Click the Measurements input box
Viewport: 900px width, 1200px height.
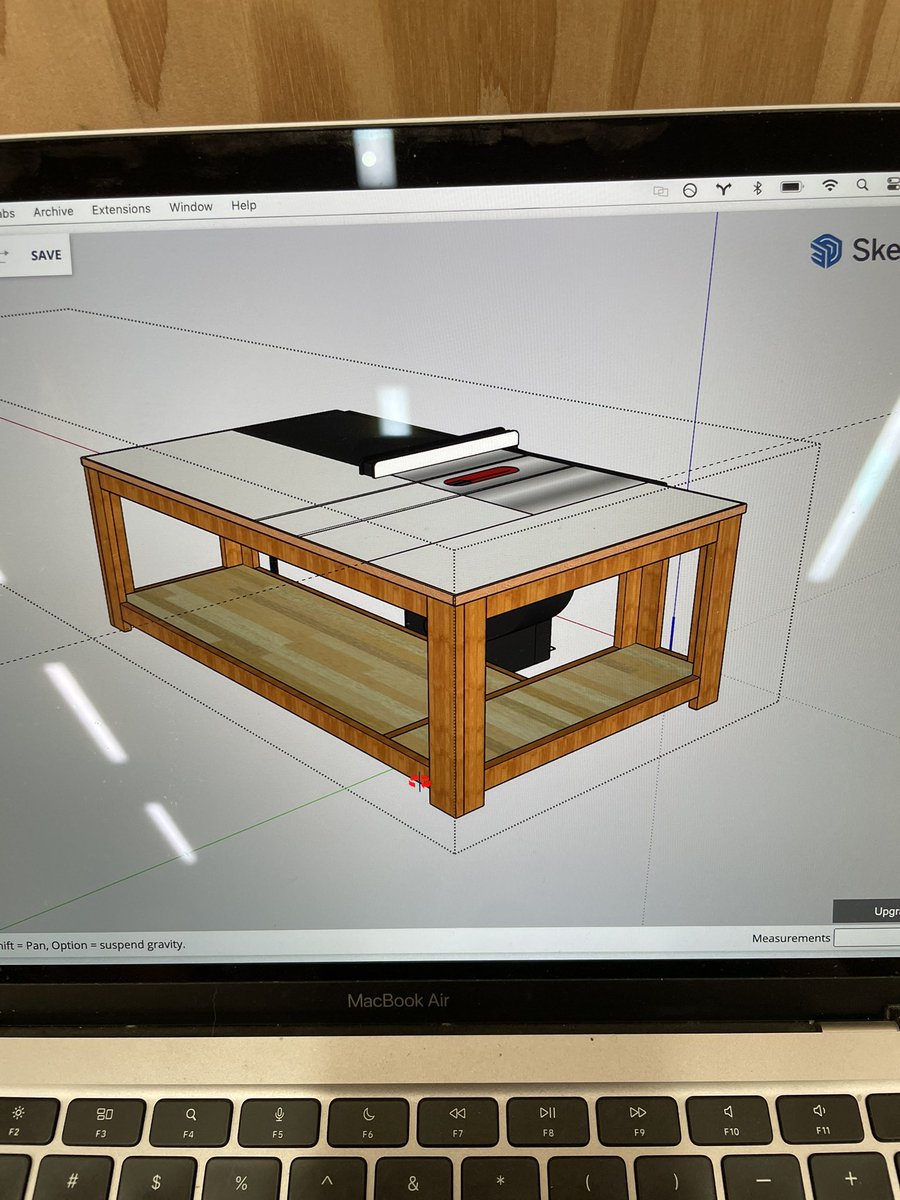(867, 937)
